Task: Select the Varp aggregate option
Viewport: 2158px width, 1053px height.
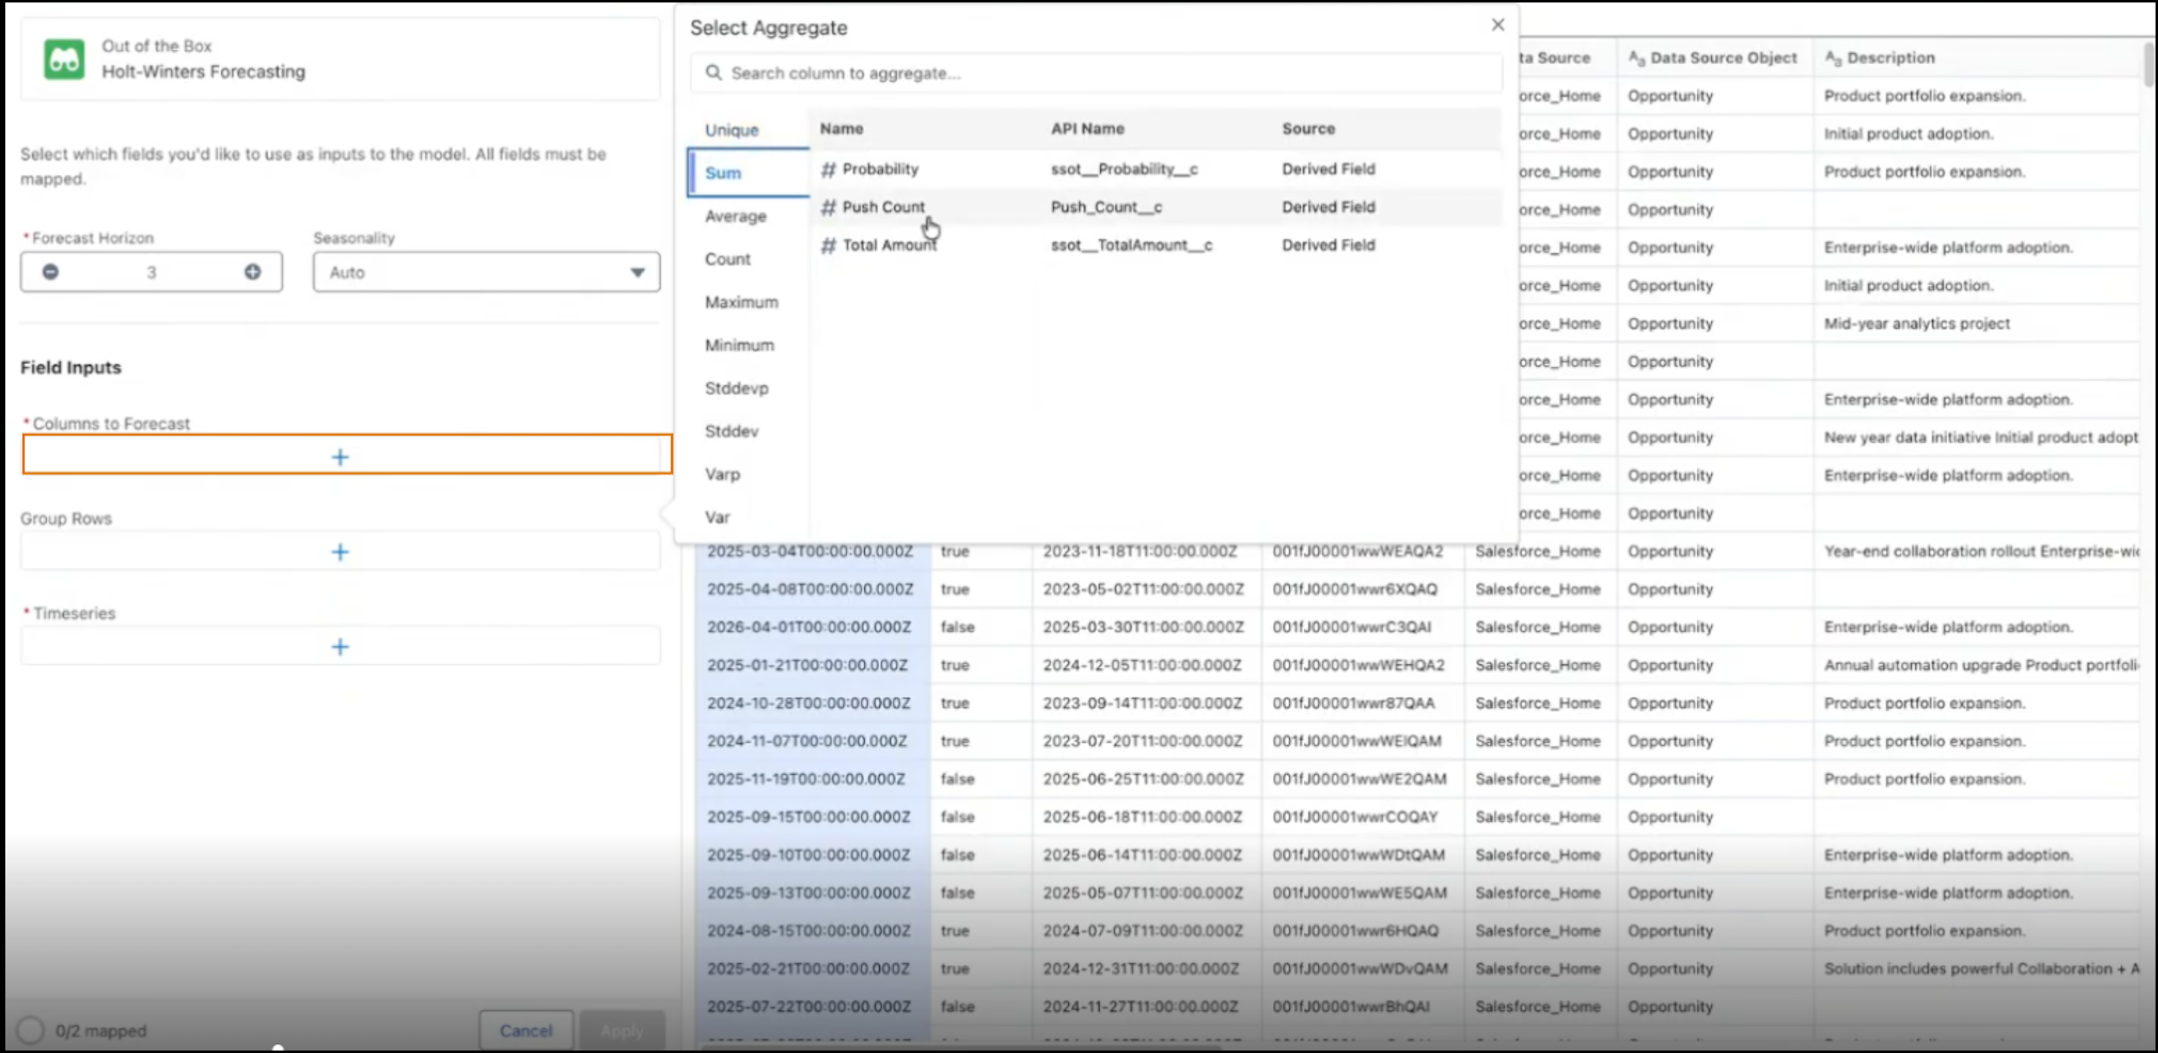Action: coord(722,474)
